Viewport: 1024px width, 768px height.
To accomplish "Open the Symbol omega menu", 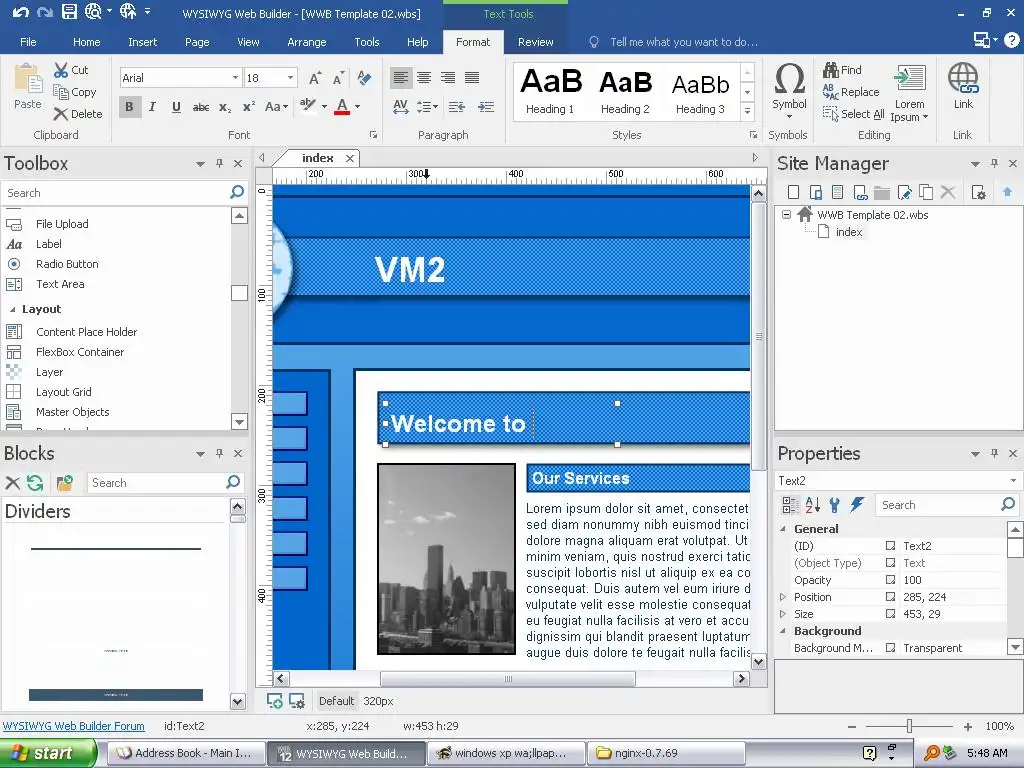I will click(x=789, y=91).
